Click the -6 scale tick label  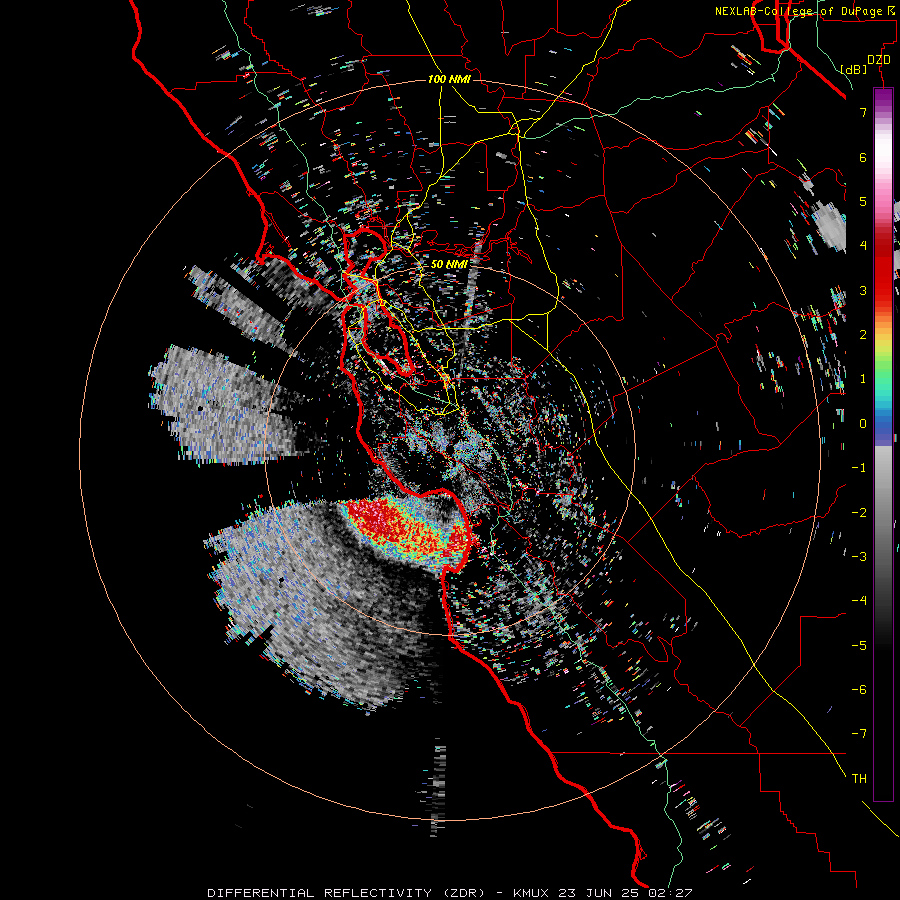tap(859, 689)
